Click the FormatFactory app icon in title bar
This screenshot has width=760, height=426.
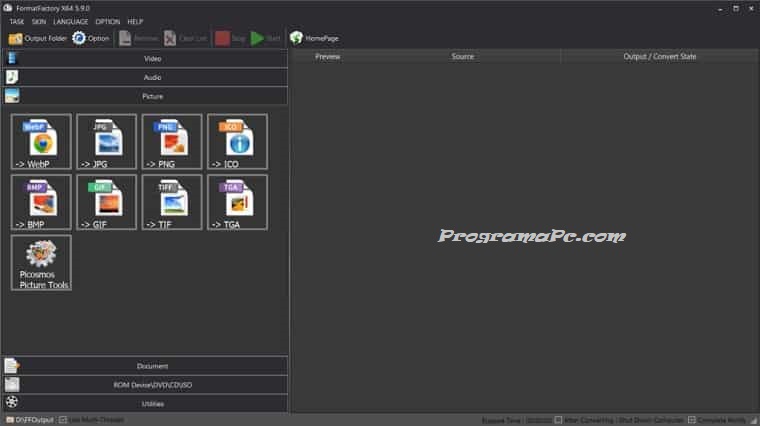(7, 8)
